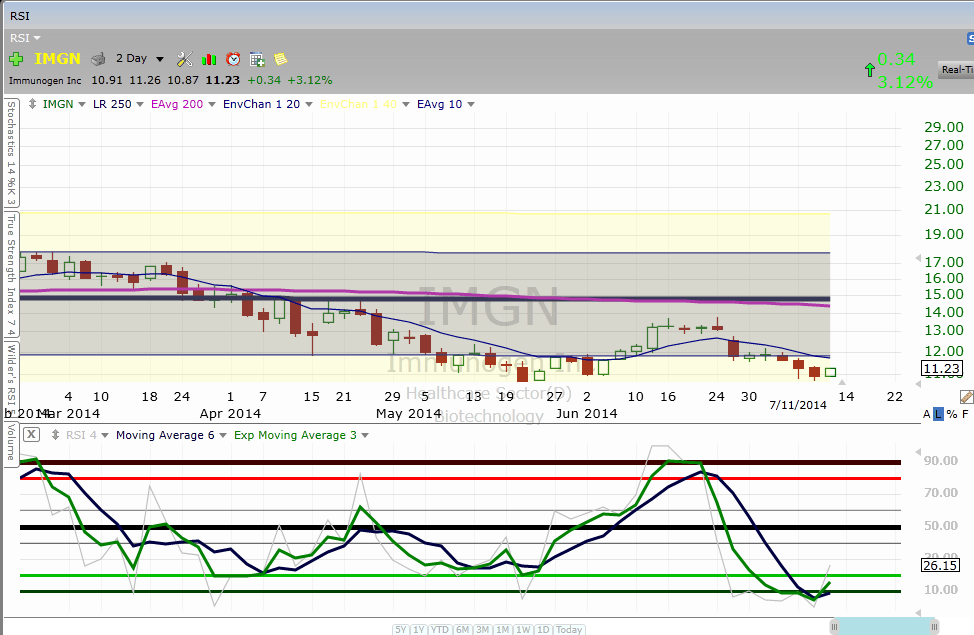Open the alarm clock alert icon
The width and height of the screenshot is (974, 635).
tap(233, 59)
